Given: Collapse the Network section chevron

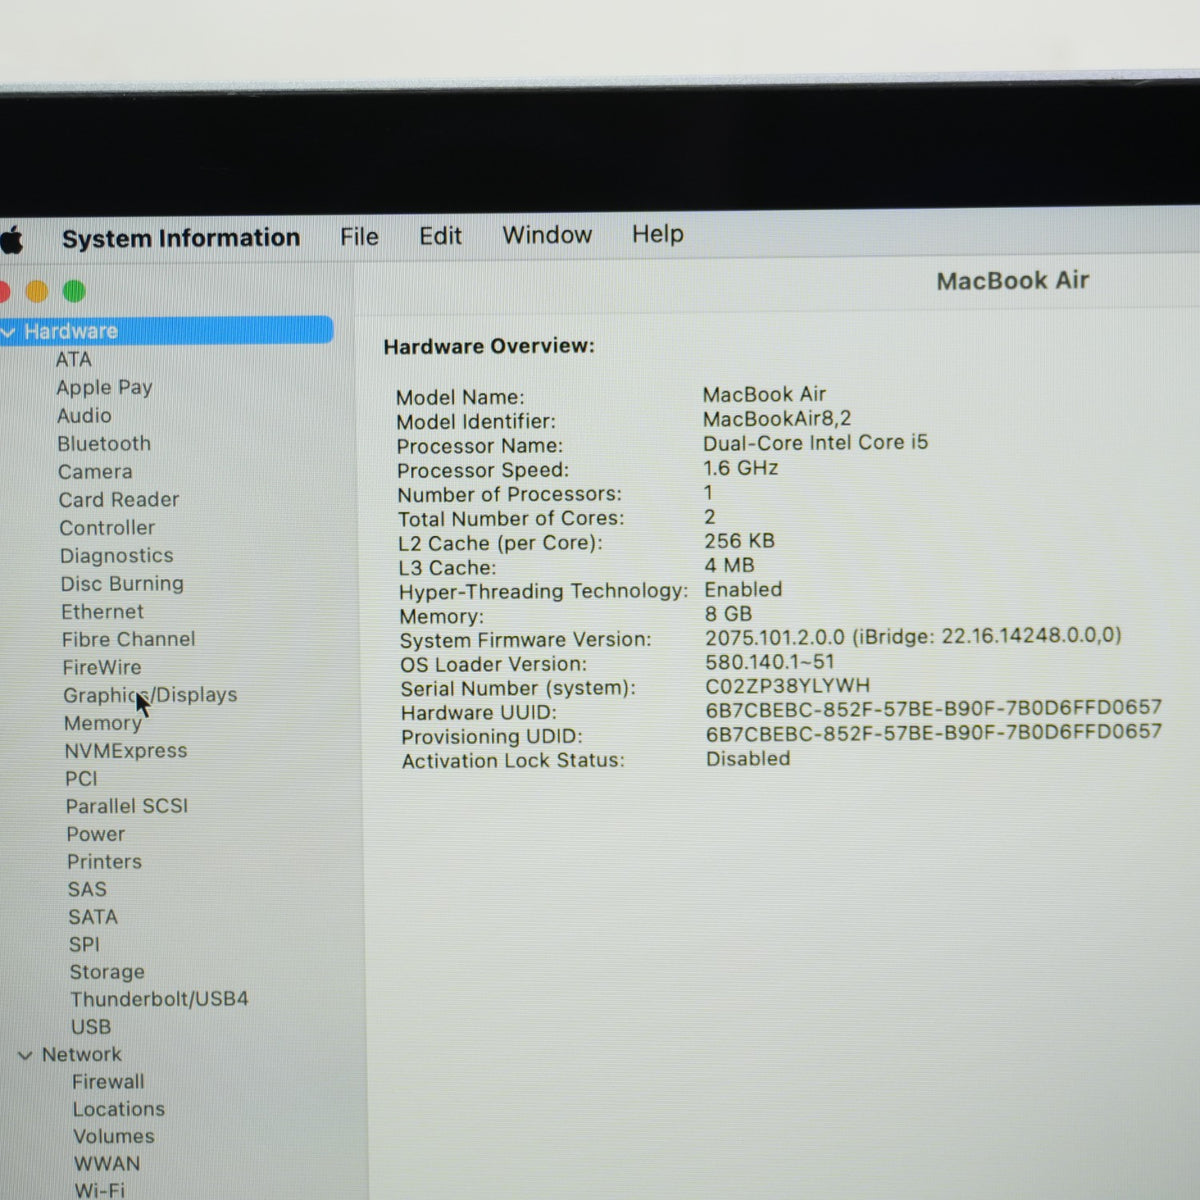Looking at the screenshot, I should click(x=25, y=1055).
